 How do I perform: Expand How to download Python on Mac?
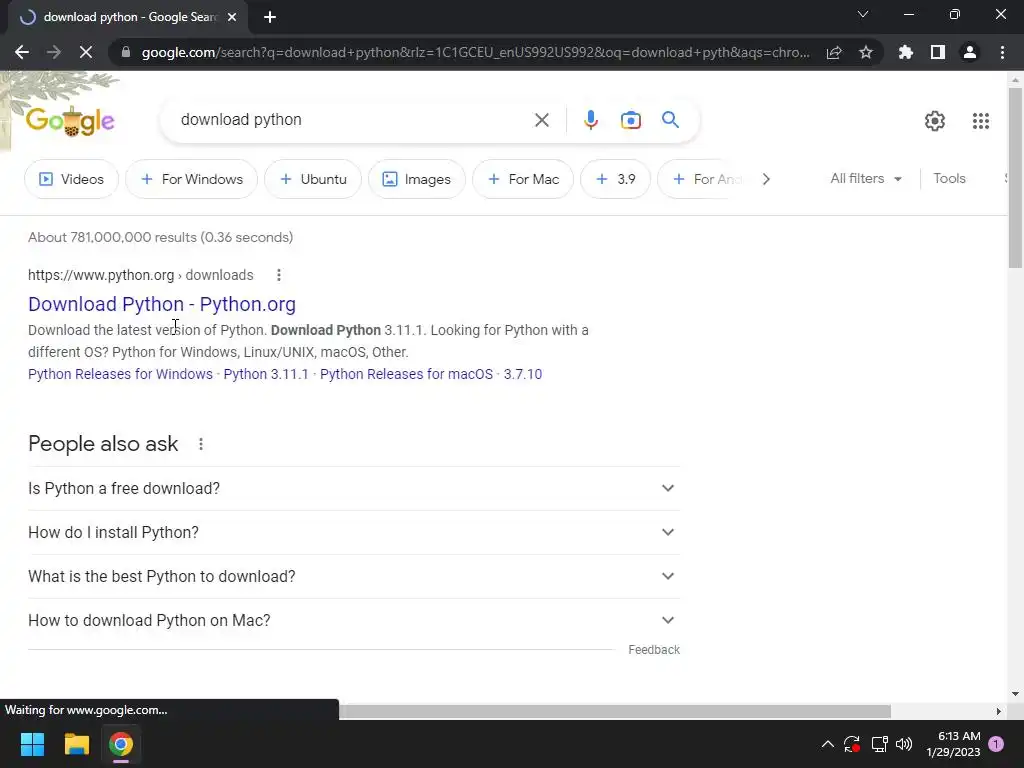(x=354, y=620)
